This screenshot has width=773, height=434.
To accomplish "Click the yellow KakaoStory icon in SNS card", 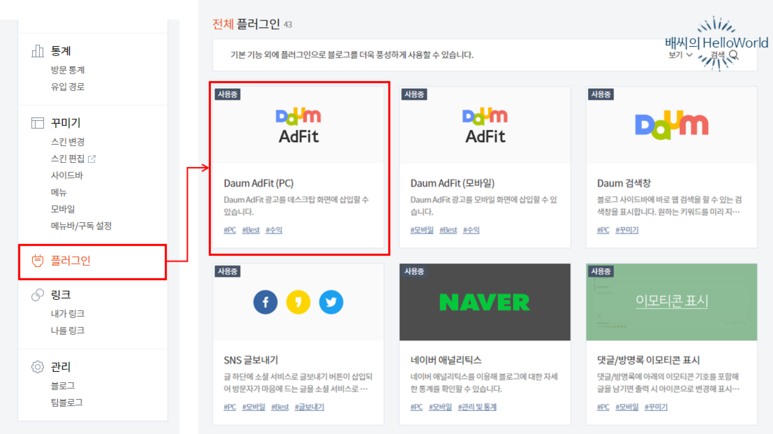I will 298,302.
